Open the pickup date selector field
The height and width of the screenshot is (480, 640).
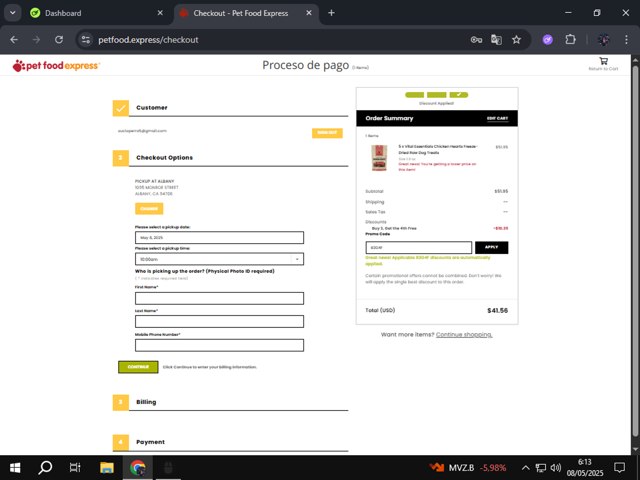[x=219, y=238]
